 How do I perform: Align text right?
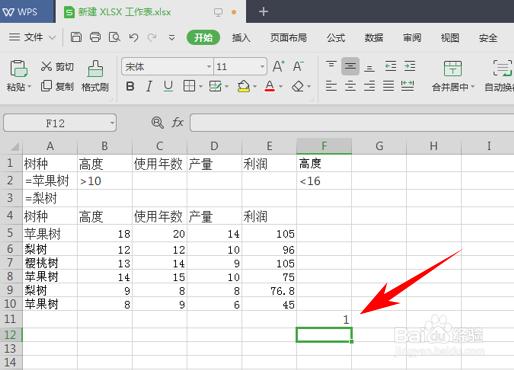[x=369, y=86]
